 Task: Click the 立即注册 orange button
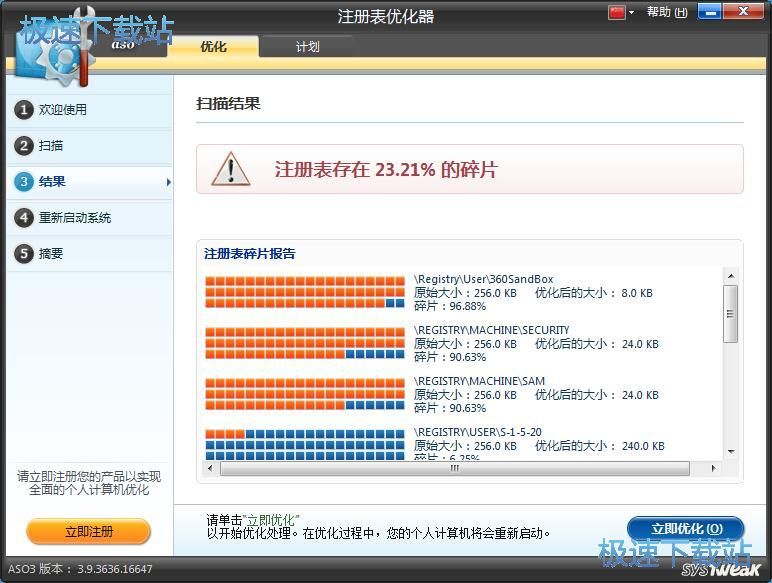pos(89,532)
